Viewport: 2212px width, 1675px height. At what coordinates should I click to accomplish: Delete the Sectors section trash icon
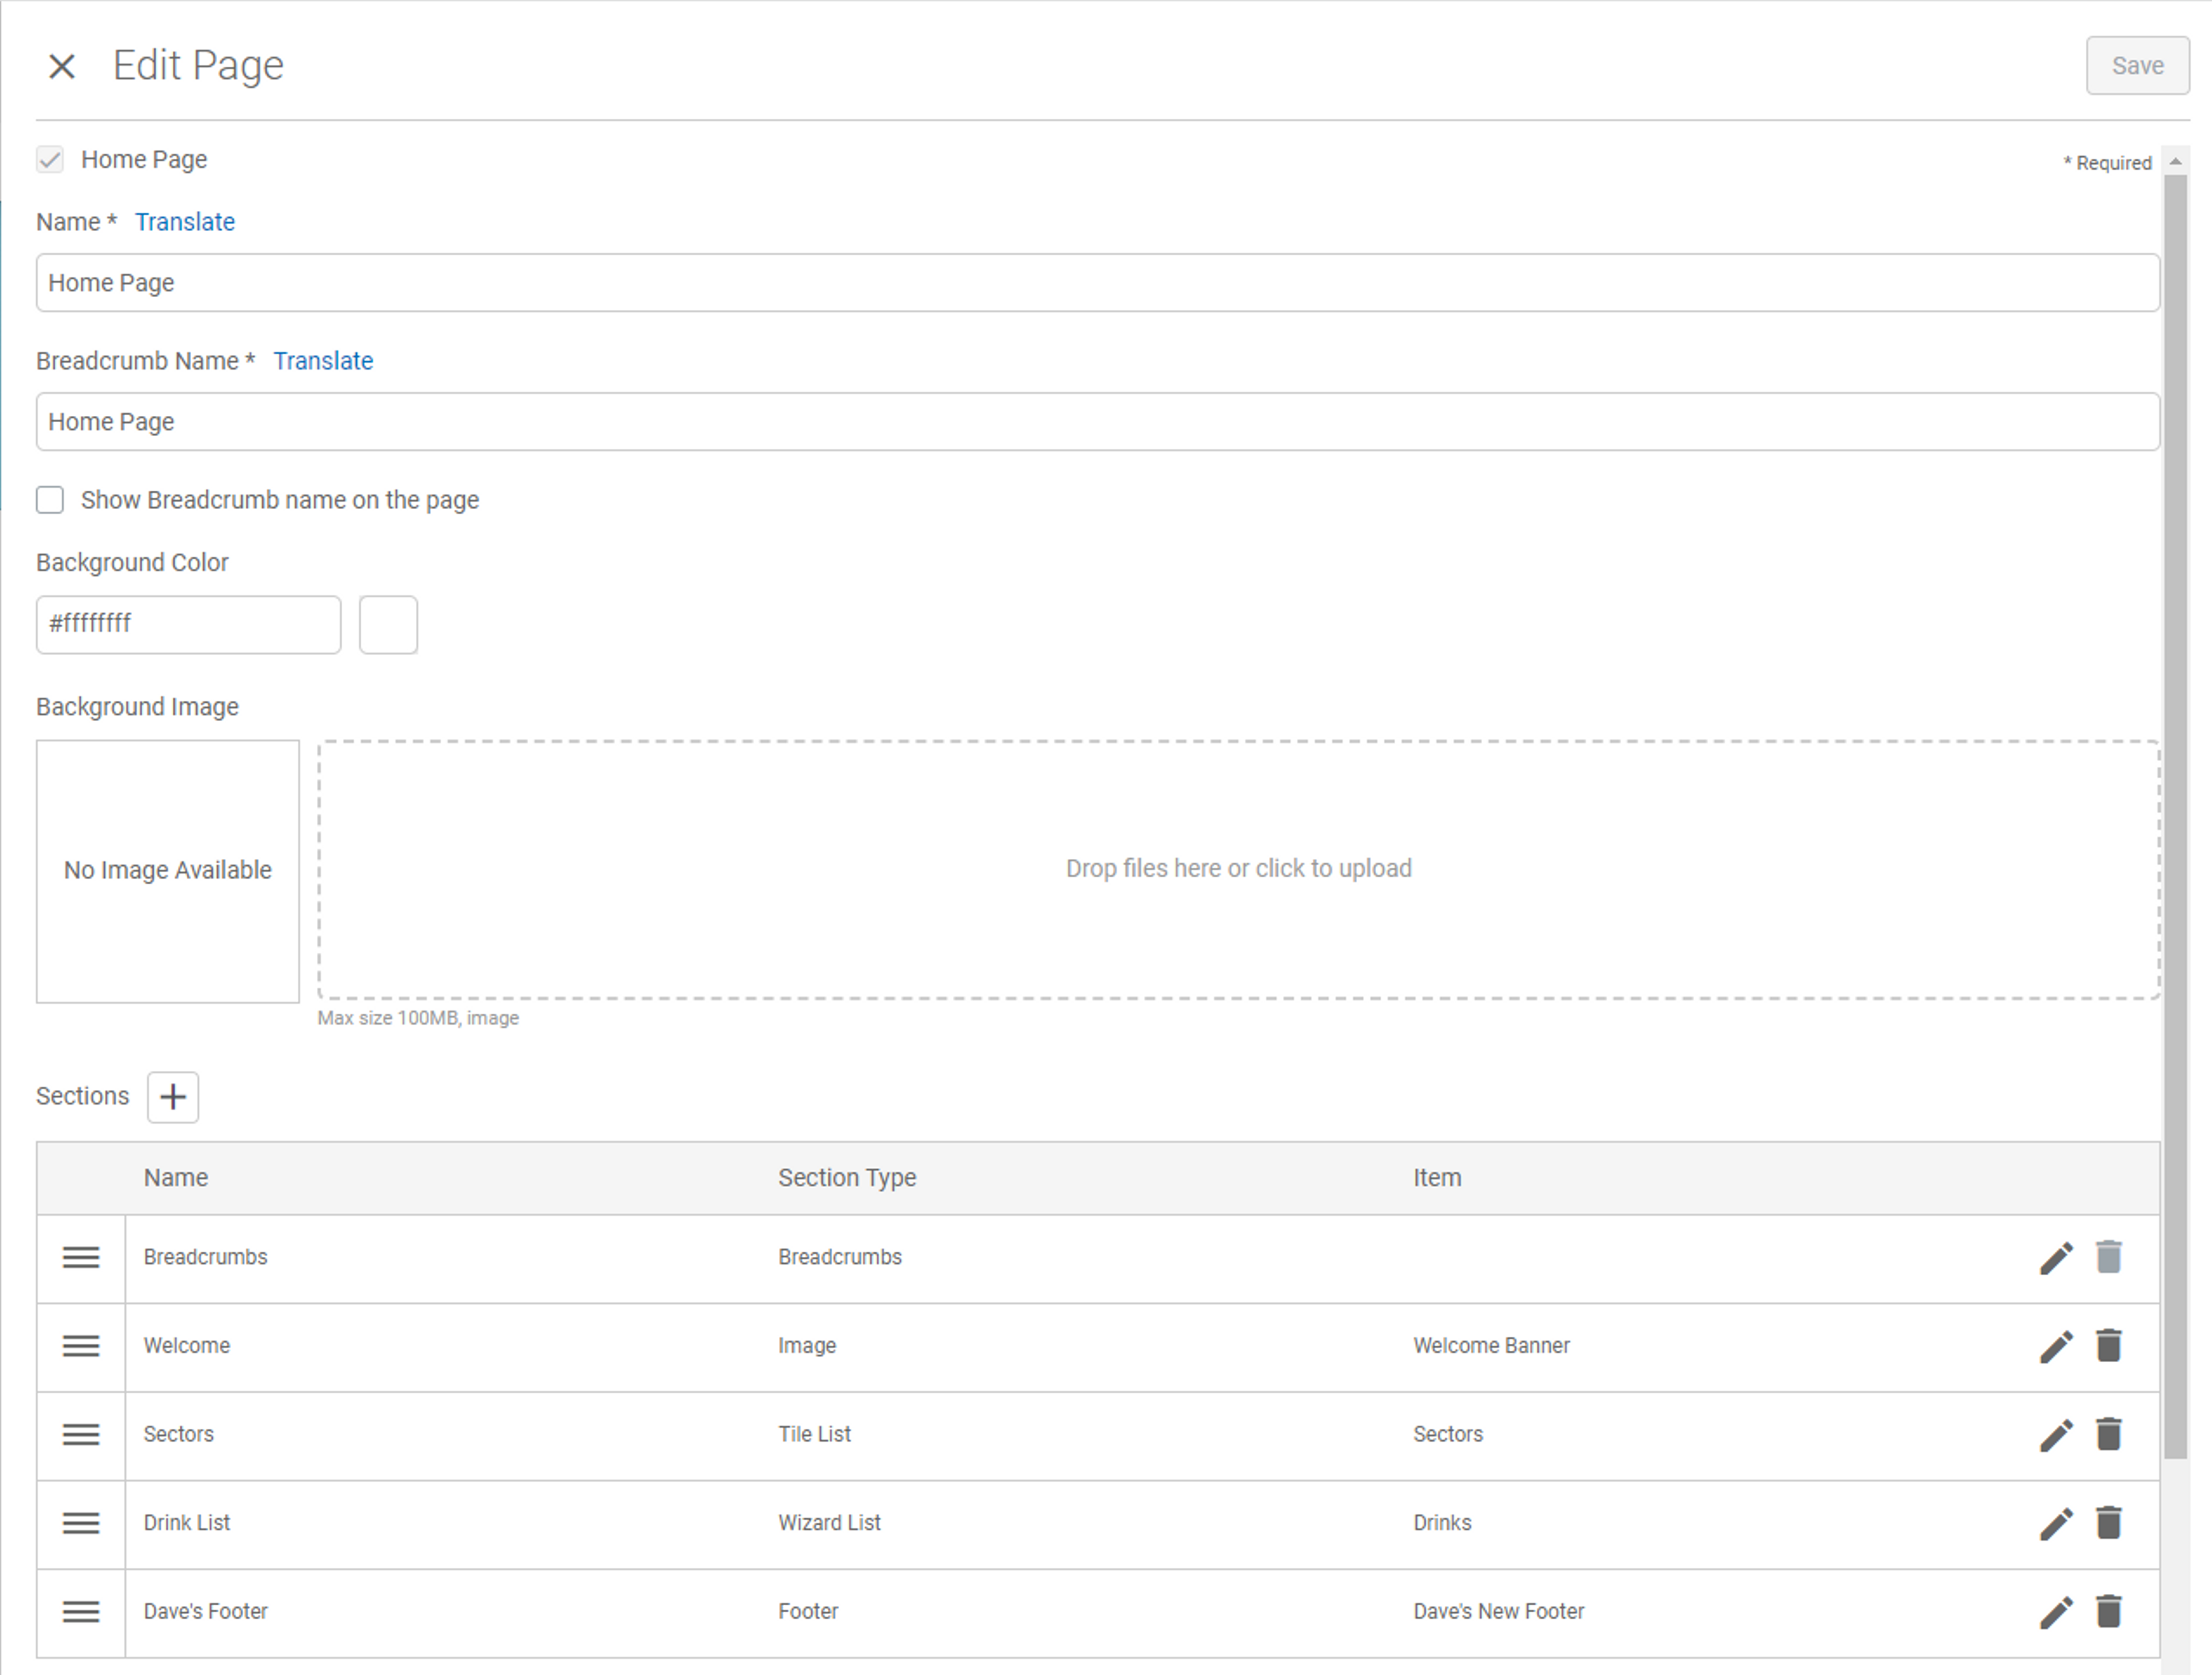pos(2109,1434)
